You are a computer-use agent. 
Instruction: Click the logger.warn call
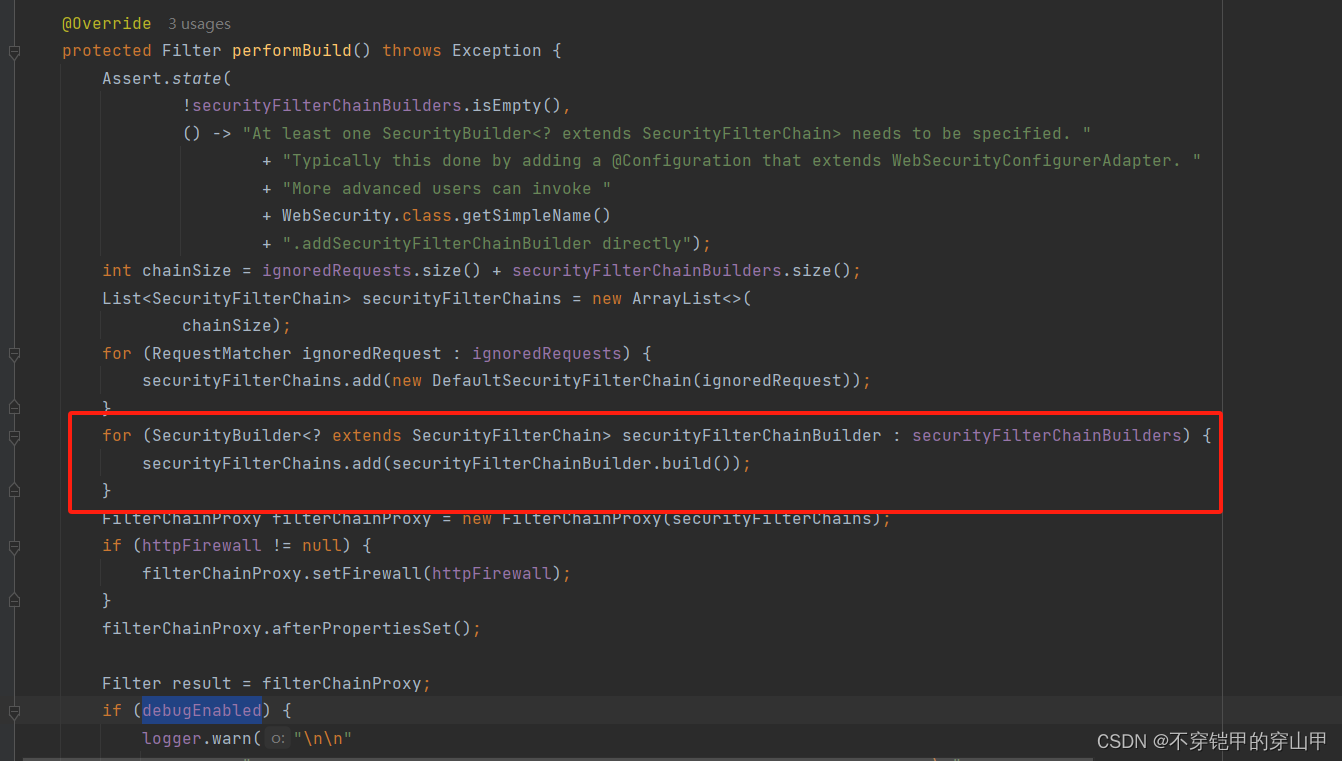pyautogui.click(x=197, y=738)
